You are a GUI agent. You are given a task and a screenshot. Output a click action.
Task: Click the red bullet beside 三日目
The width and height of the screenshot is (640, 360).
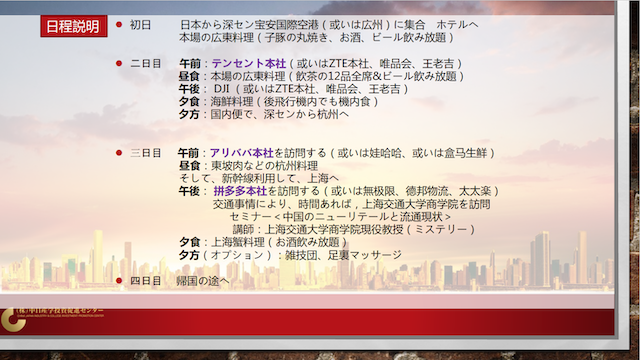pos(119,153)
